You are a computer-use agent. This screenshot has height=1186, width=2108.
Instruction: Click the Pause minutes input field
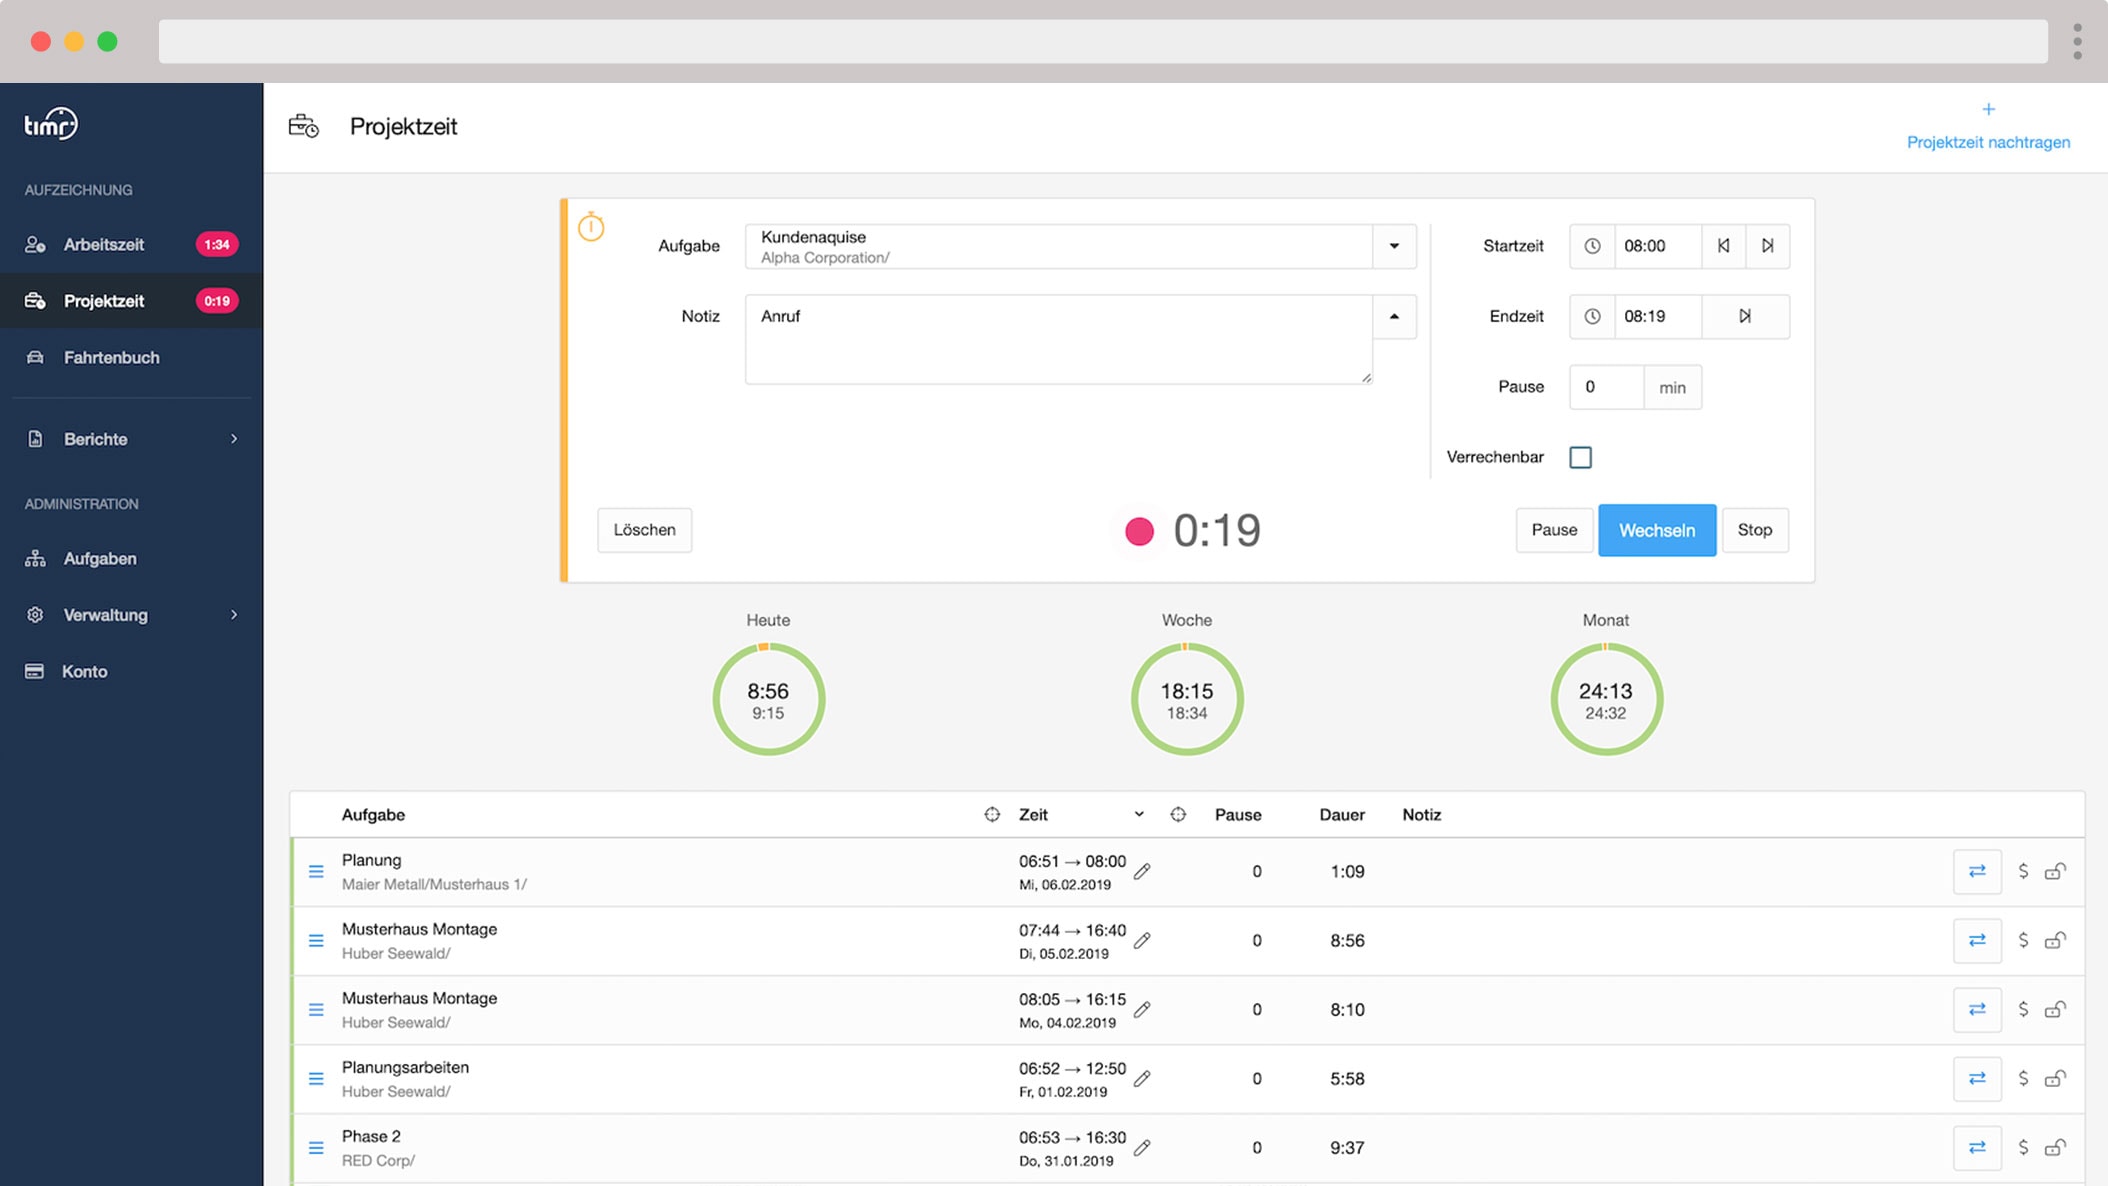(x=1606, y=387)
